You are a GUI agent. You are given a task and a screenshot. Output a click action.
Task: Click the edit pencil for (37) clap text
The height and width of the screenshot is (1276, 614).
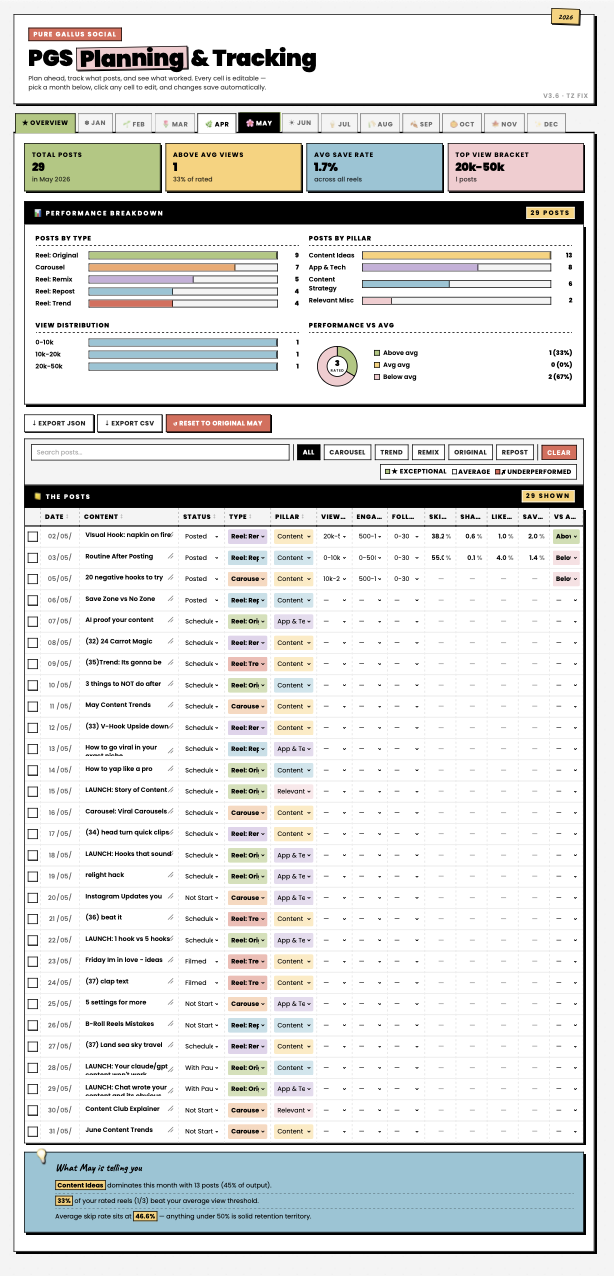(x=171, y=981)
